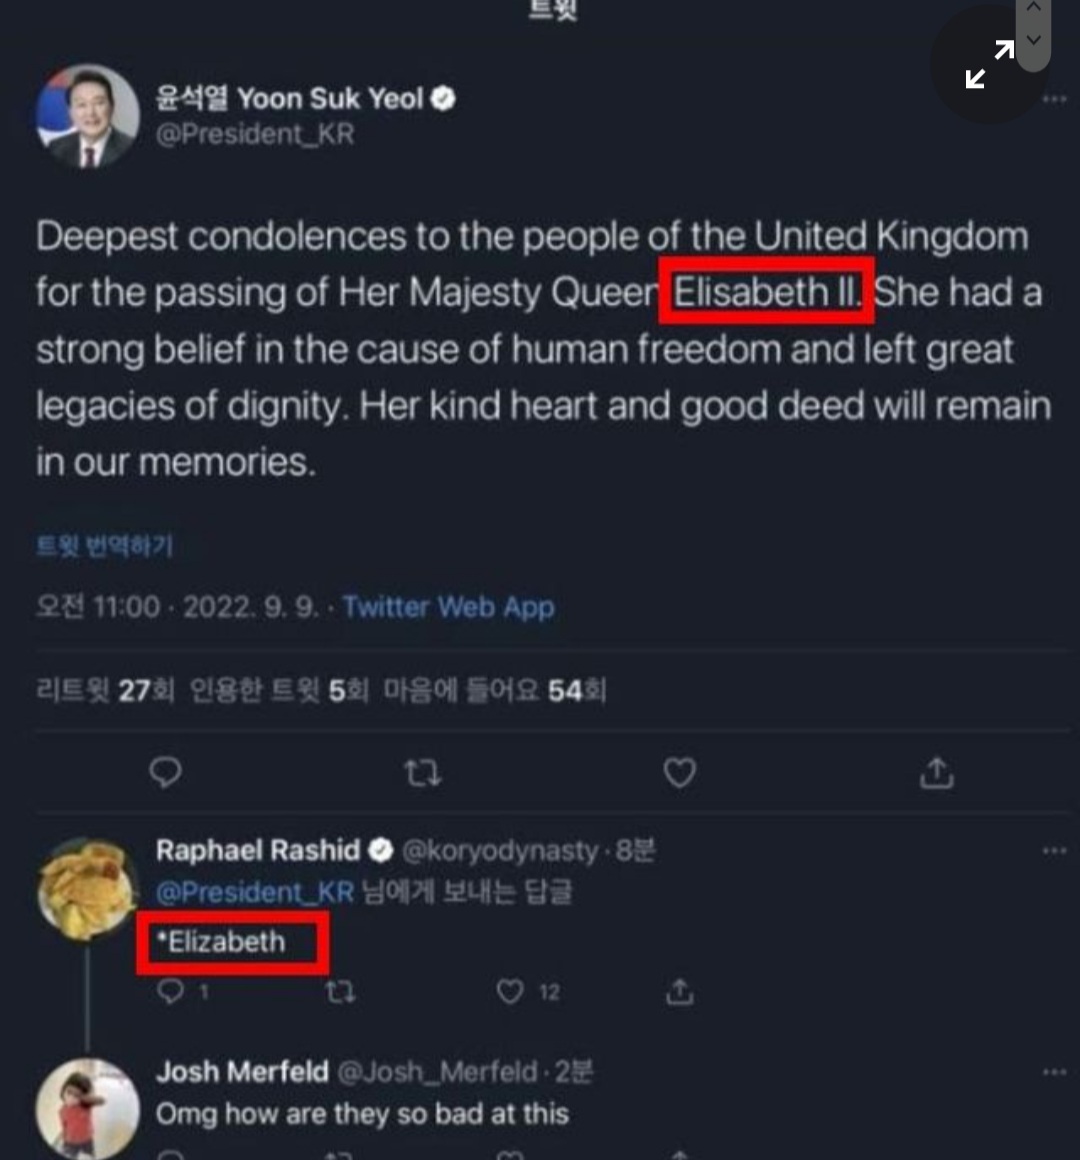Retweet Raphael Rashid's reply
This screenshot has width=1080, height=1160.
click(x=340, y=991)
